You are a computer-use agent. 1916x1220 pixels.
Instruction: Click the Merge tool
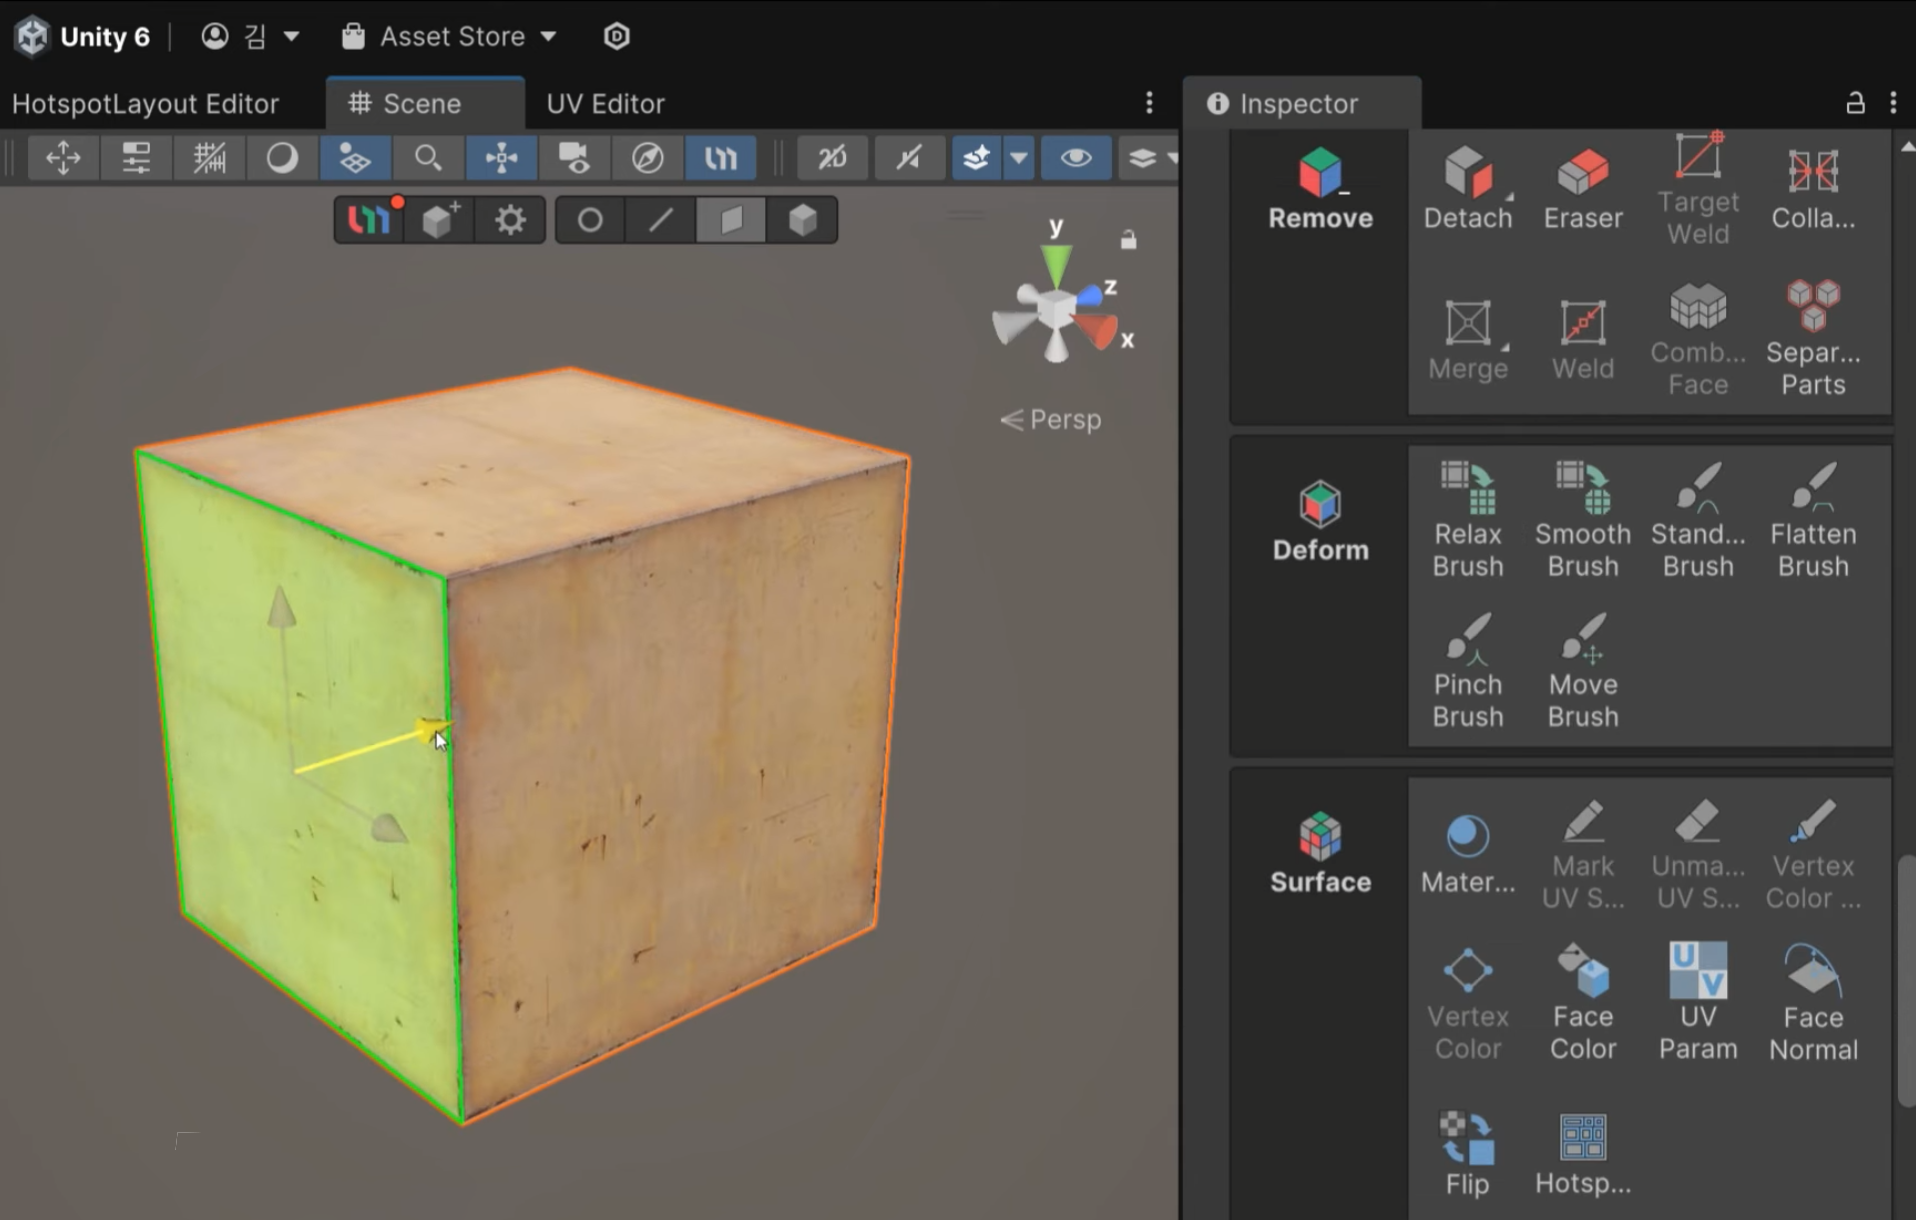[x=1467, y=340]
